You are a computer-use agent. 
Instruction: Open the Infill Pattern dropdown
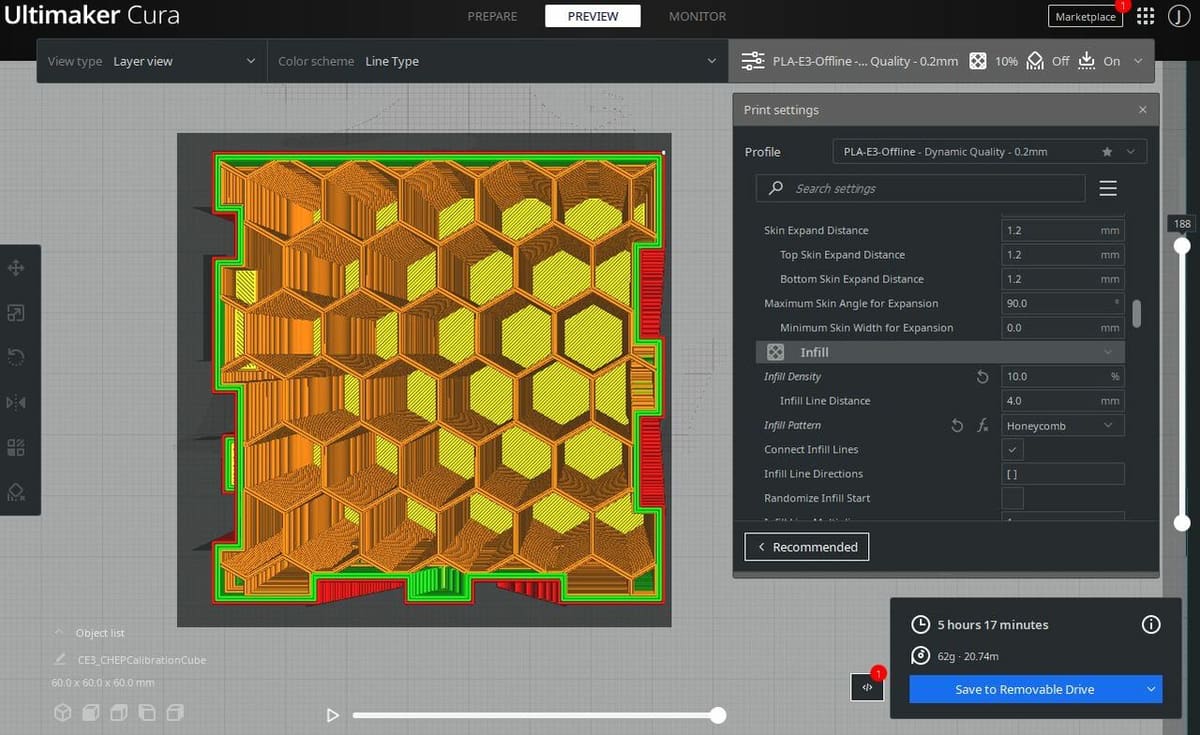click(x=1063, y=426)
